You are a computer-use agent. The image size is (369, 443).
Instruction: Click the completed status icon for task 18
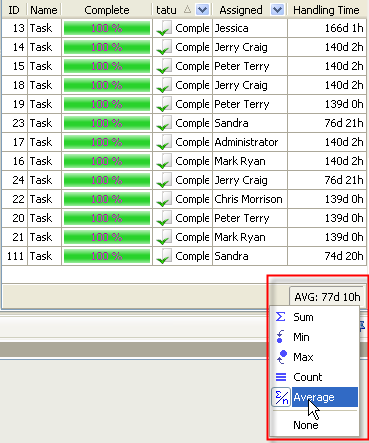point(164,85)
